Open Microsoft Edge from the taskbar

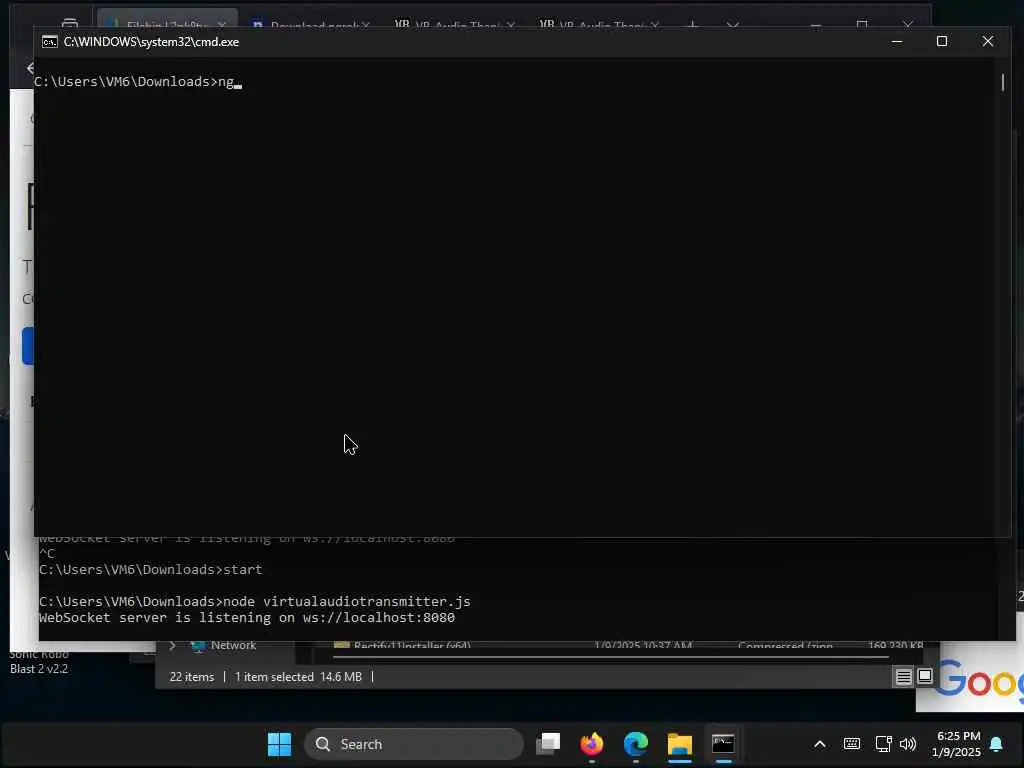tap(636, 744)
